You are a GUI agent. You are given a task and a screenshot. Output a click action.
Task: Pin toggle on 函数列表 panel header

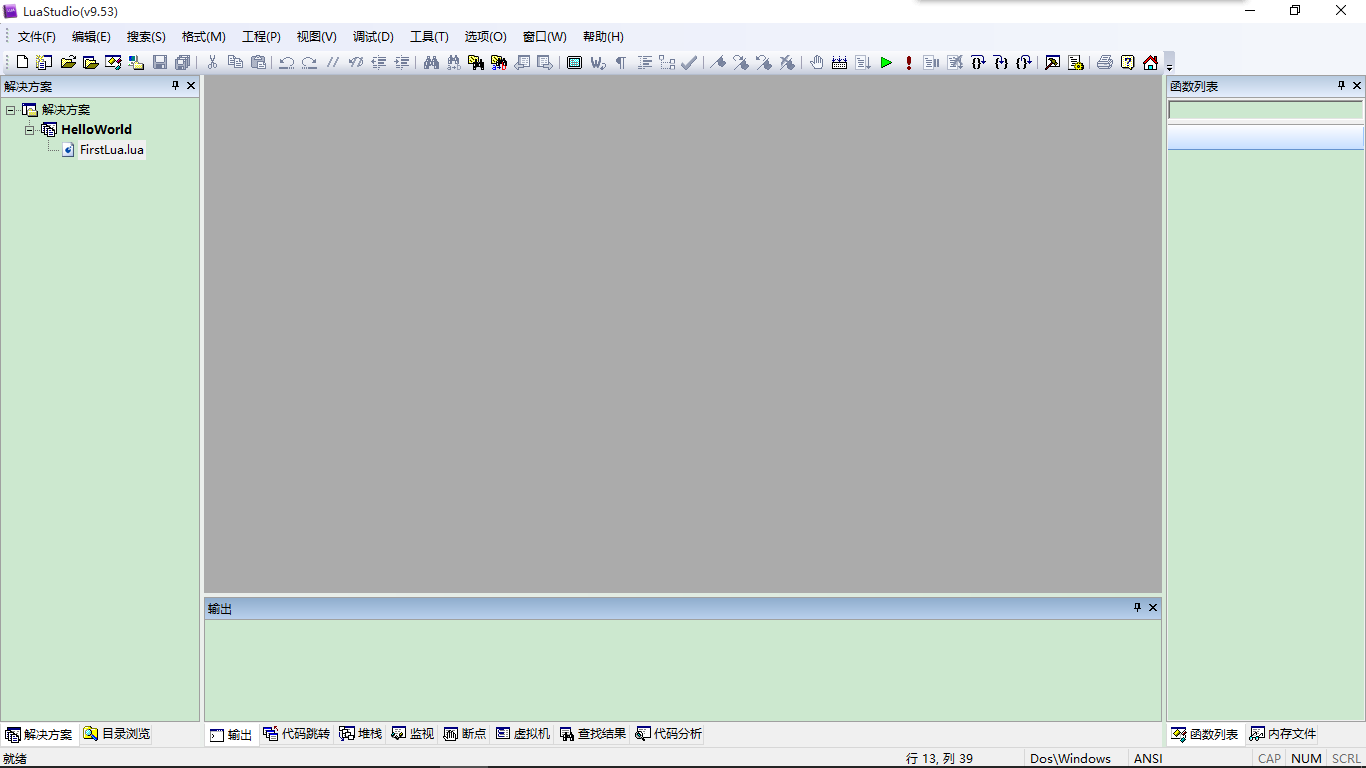point(1342,86)
